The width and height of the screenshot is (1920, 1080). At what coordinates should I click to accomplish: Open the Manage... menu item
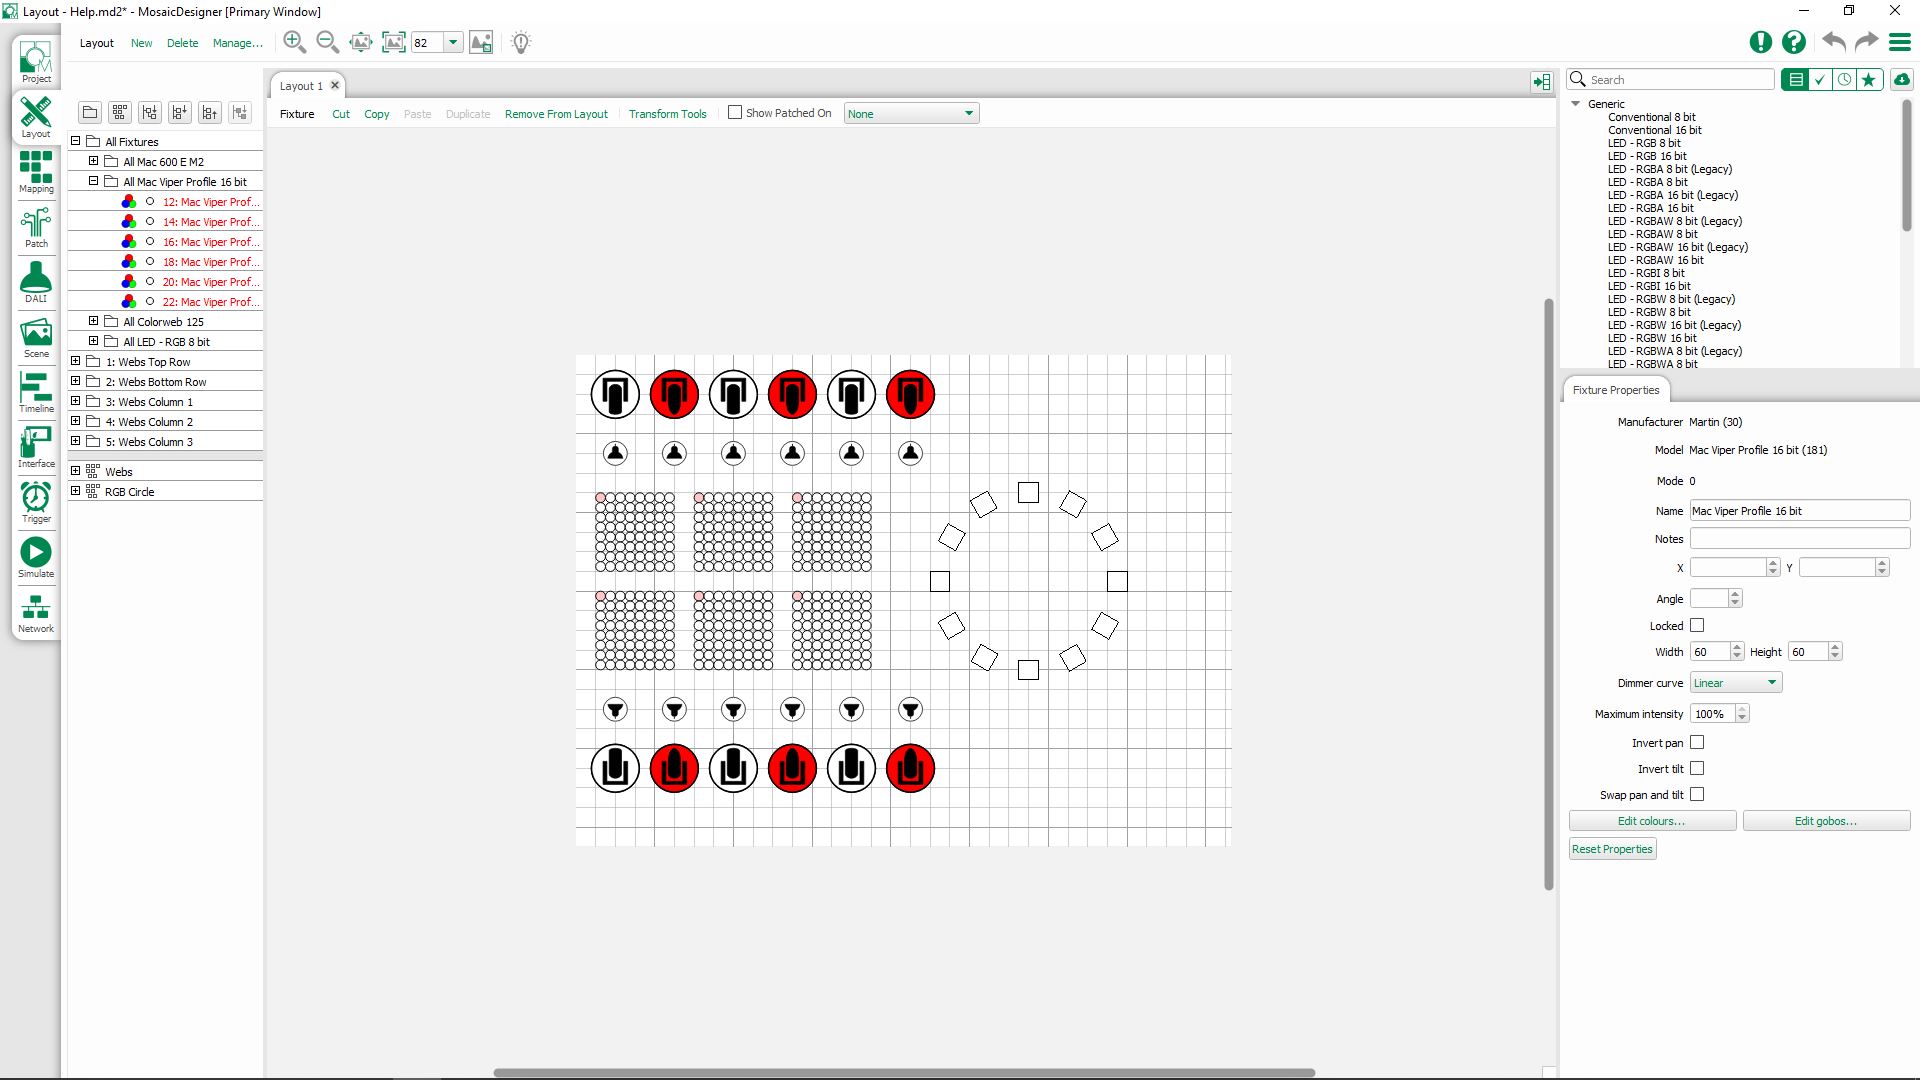tap(237, 43)
